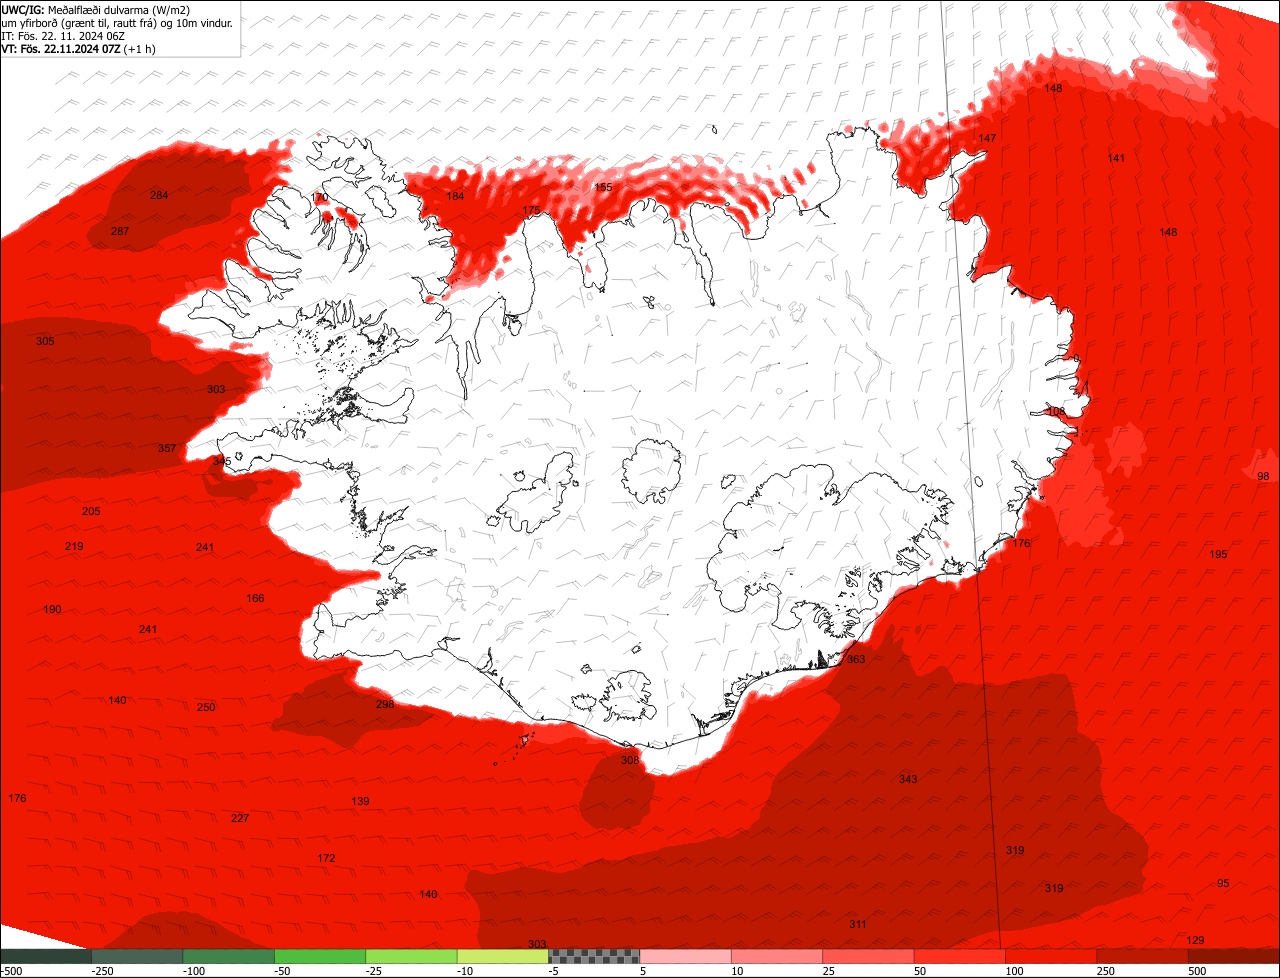
Task: Click the legend label '-250'
Action: (102, 971)
